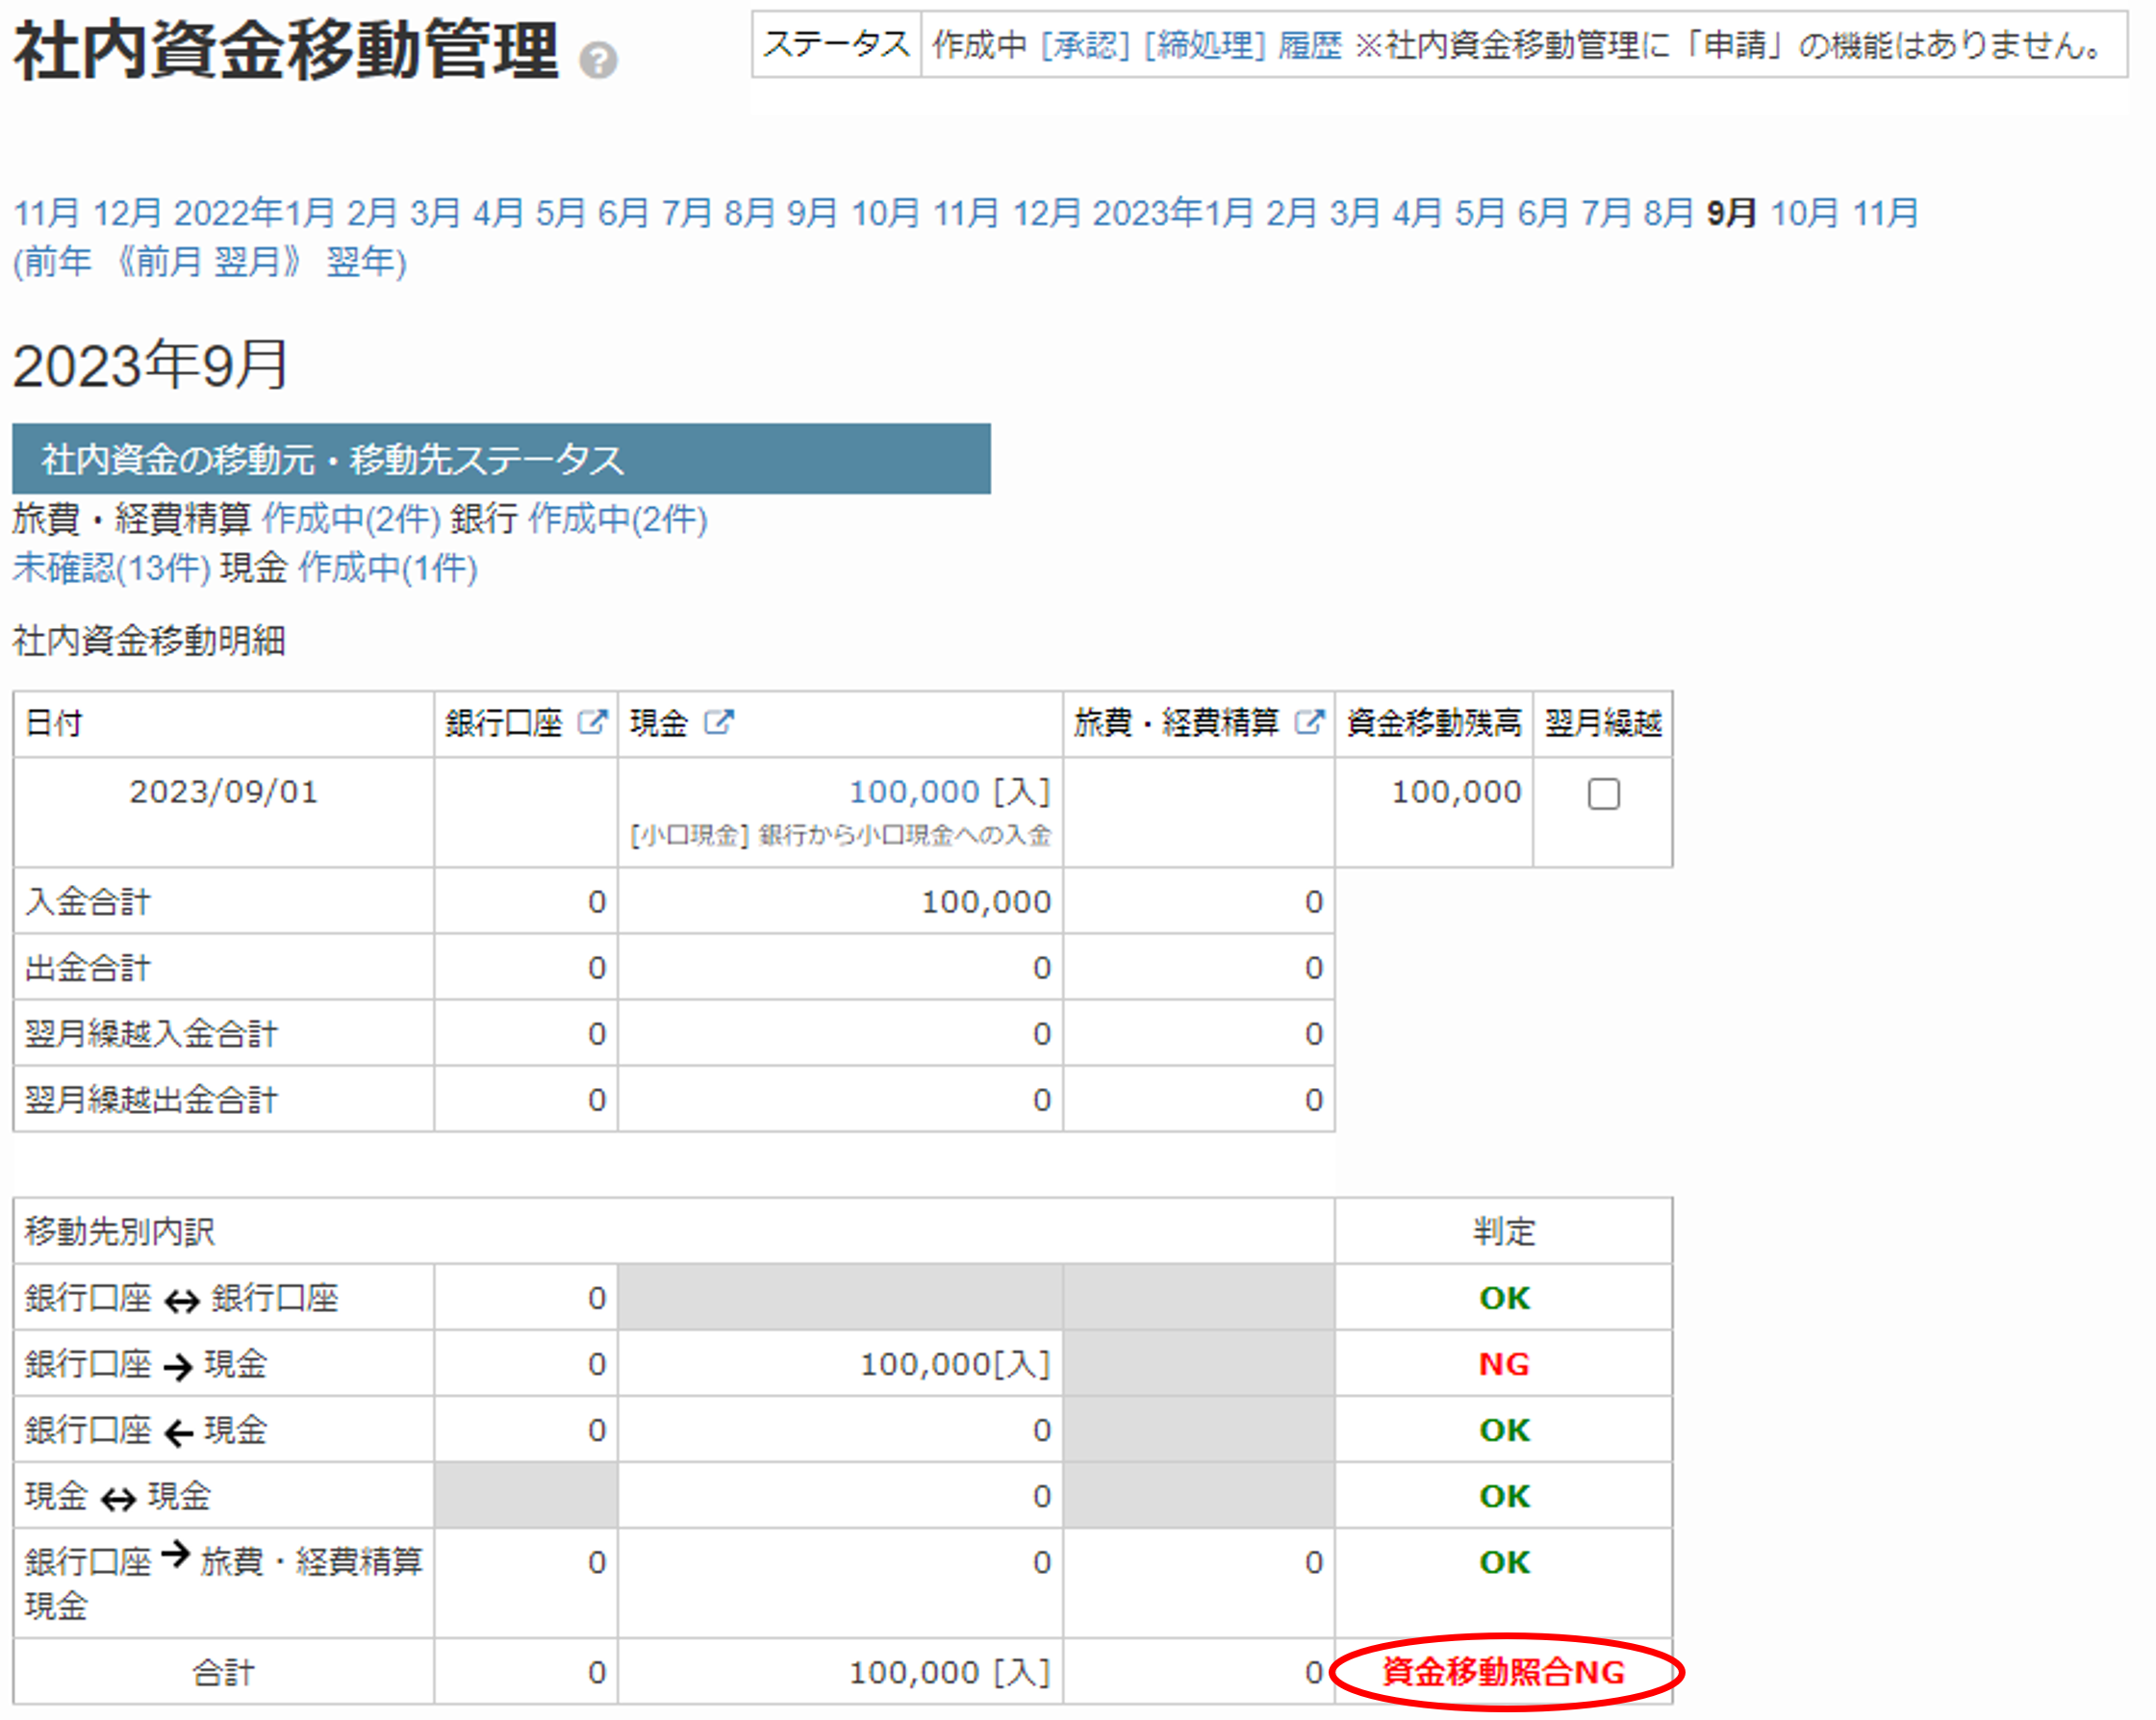Select the bold 9月 current month
This screenshot has width=2156, height=1720.
tap(1731, 213)
